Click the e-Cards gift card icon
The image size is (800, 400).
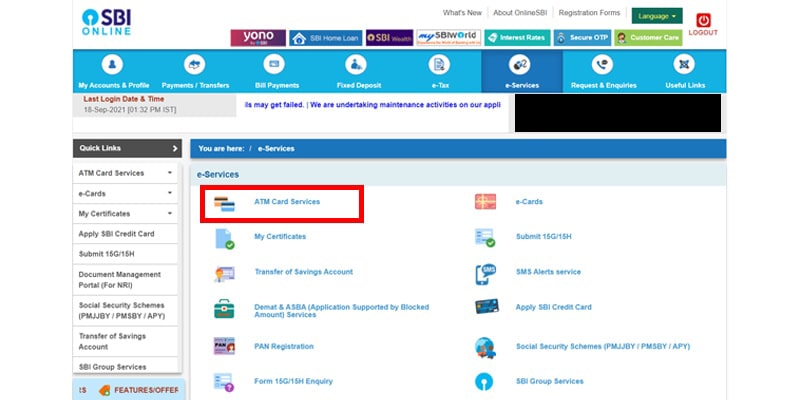click(485, 202)
